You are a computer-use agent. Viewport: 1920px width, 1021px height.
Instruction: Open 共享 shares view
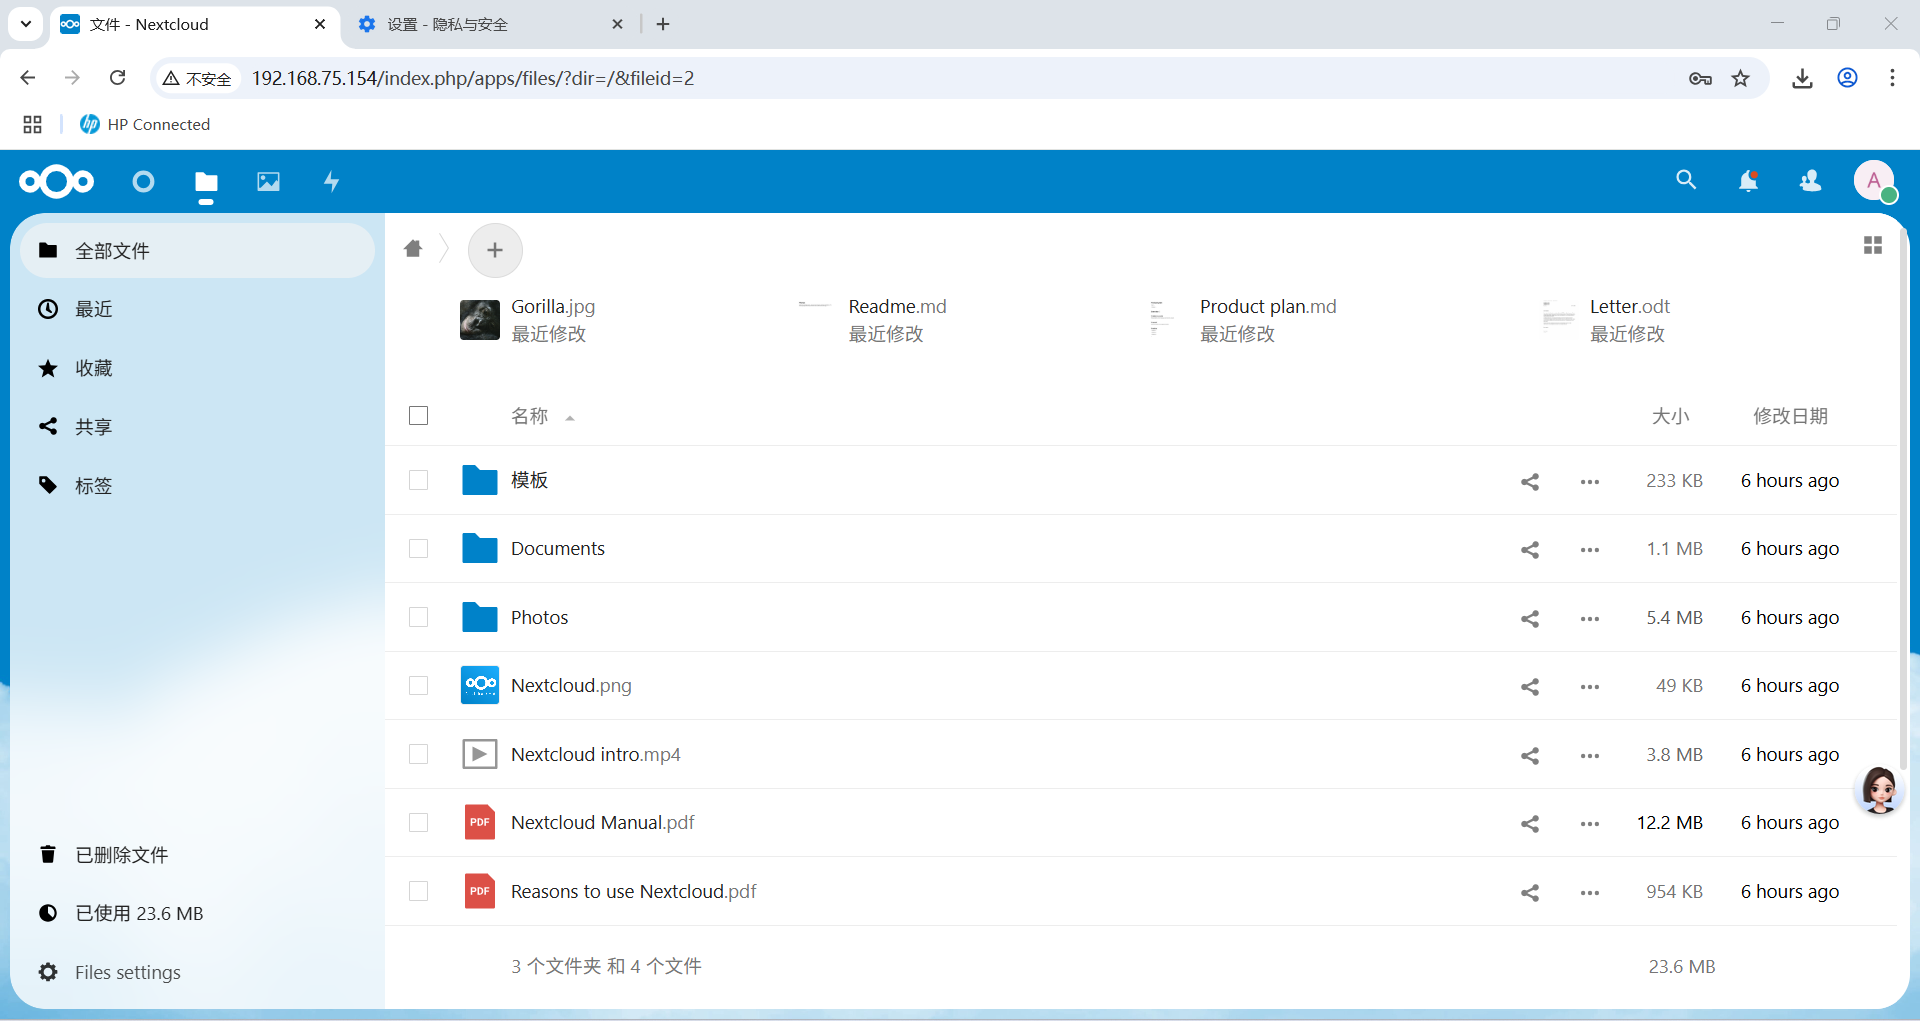[197, 427]
